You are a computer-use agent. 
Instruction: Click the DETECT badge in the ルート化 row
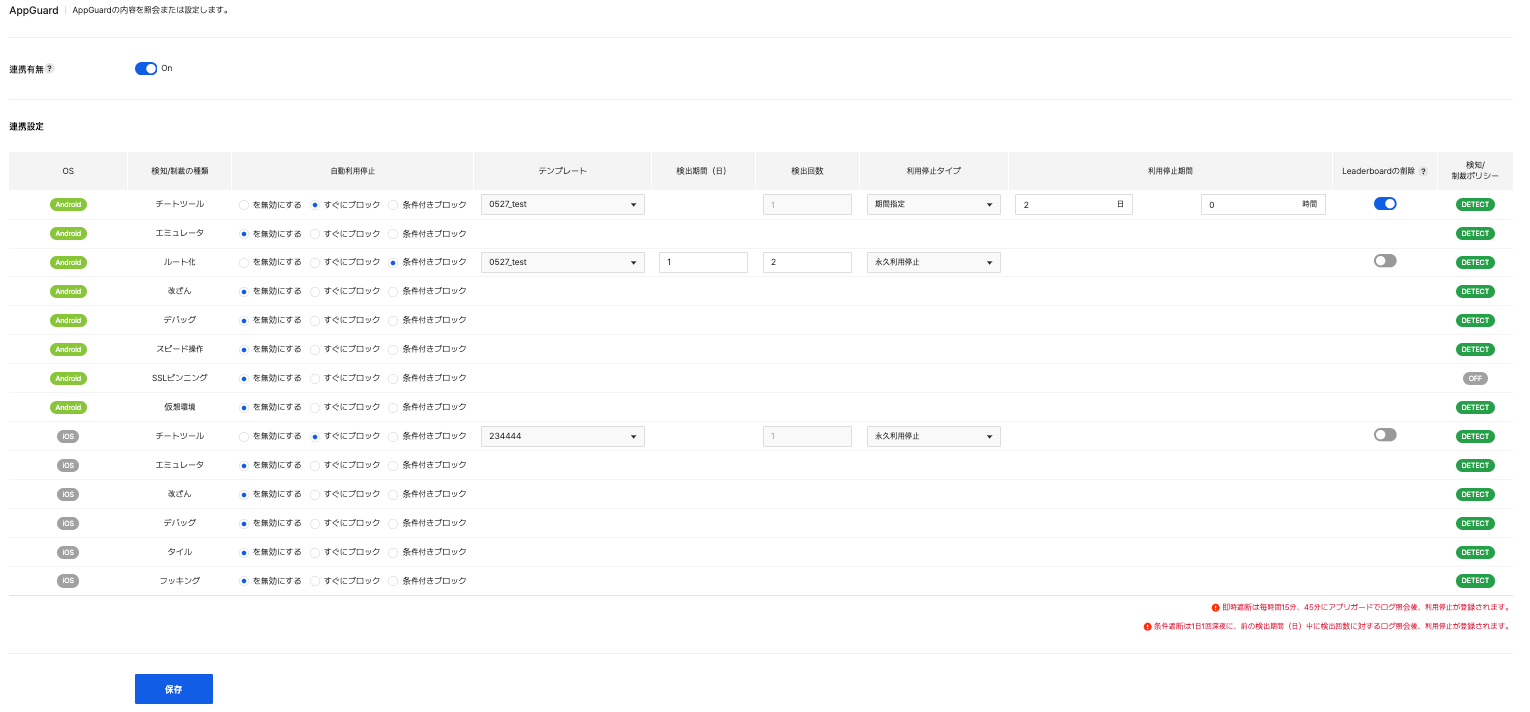1475,262
